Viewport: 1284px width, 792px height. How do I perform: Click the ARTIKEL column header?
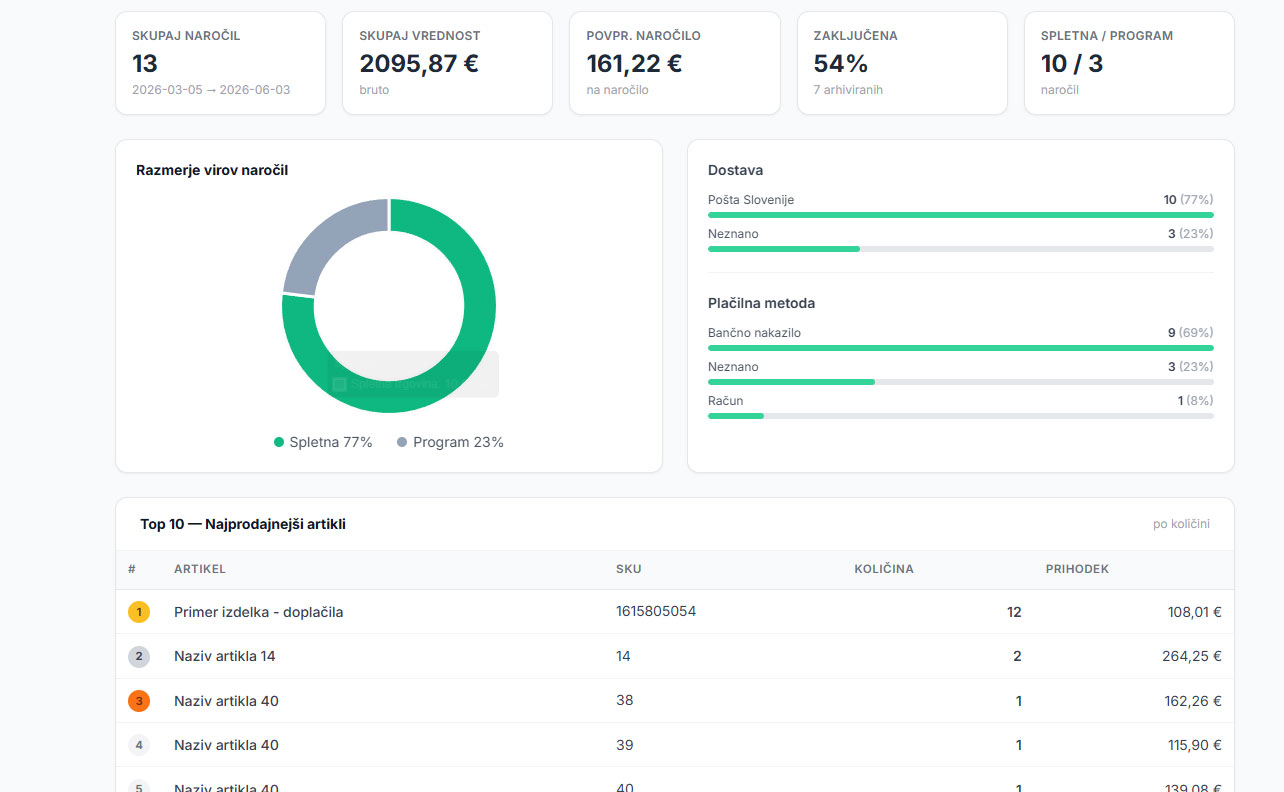pos(200,569)
